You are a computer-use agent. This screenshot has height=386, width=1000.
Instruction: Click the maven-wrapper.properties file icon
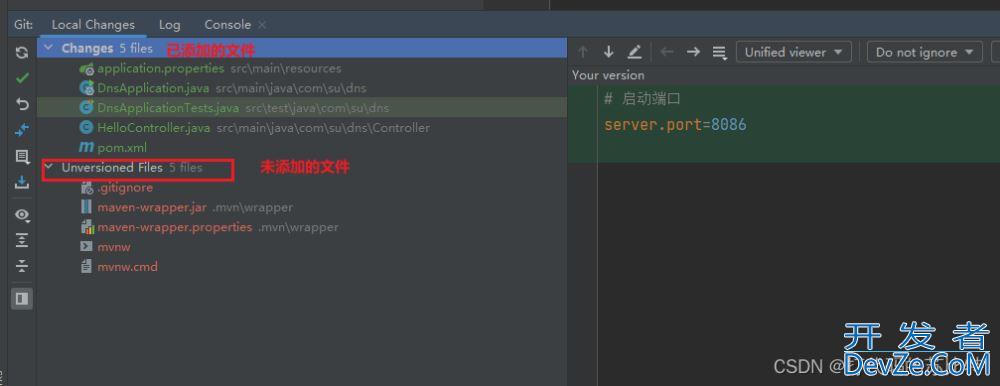(x=87, y=227)
